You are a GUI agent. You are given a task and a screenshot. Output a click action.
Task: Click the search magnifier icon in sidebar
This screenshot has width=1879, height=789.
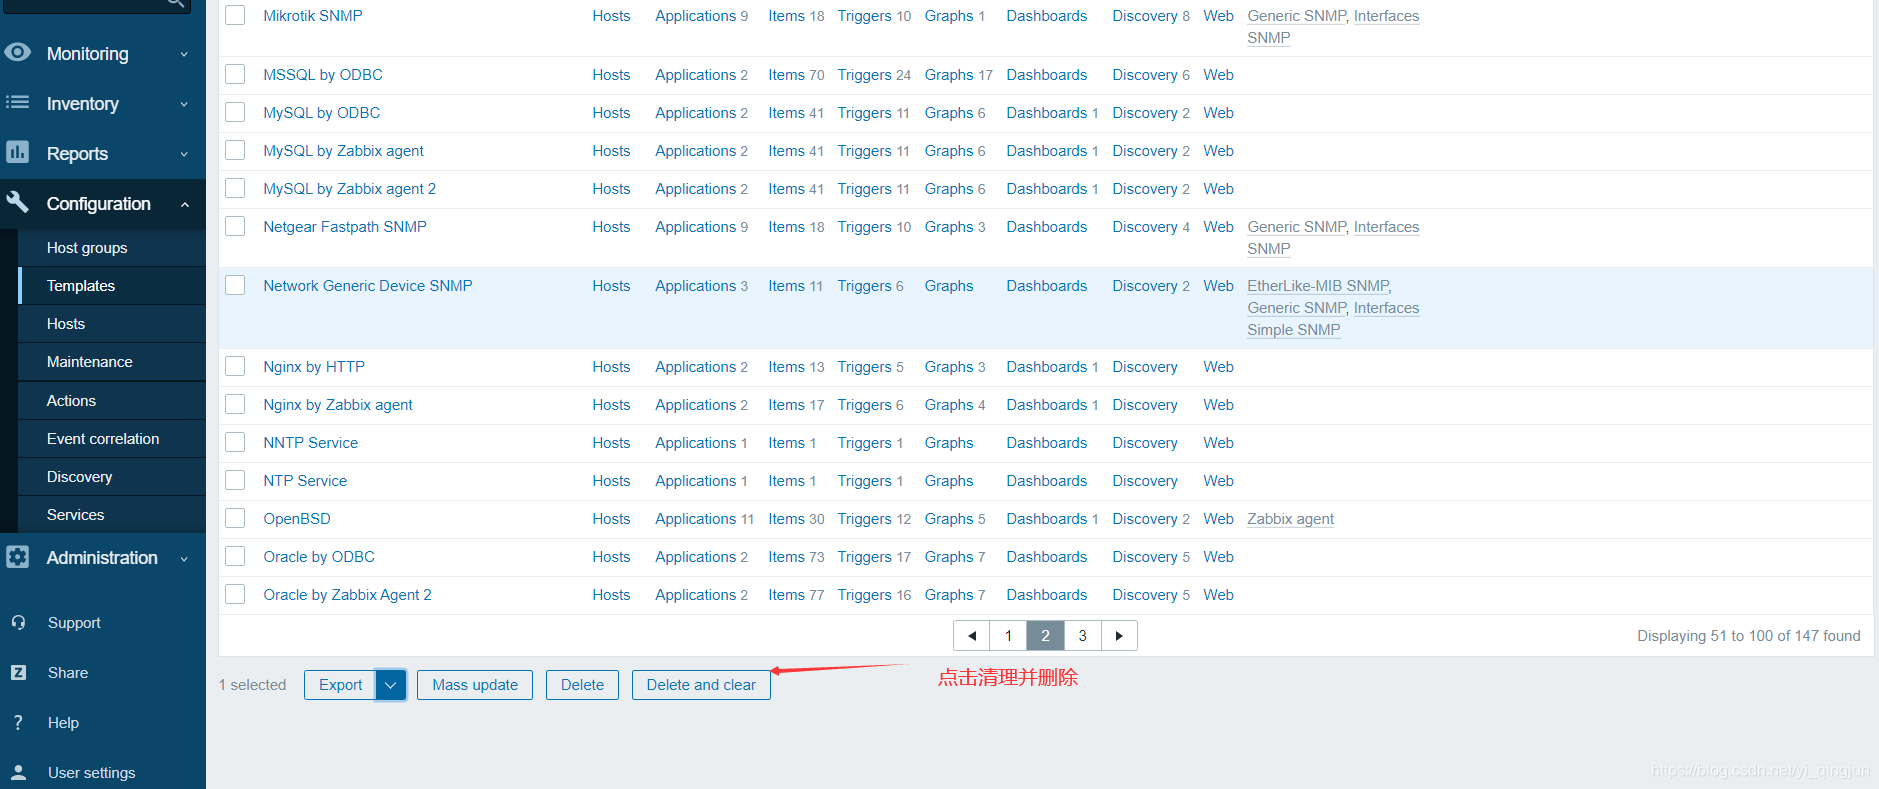(175, 3)
